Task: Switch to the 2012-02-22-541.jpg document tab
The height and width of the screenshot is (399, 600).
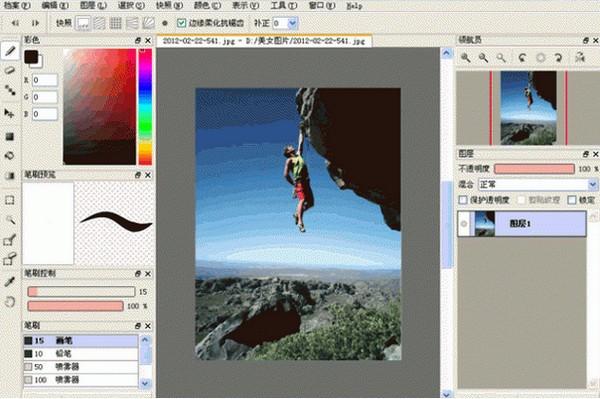Action: click(x=264, y=41)
